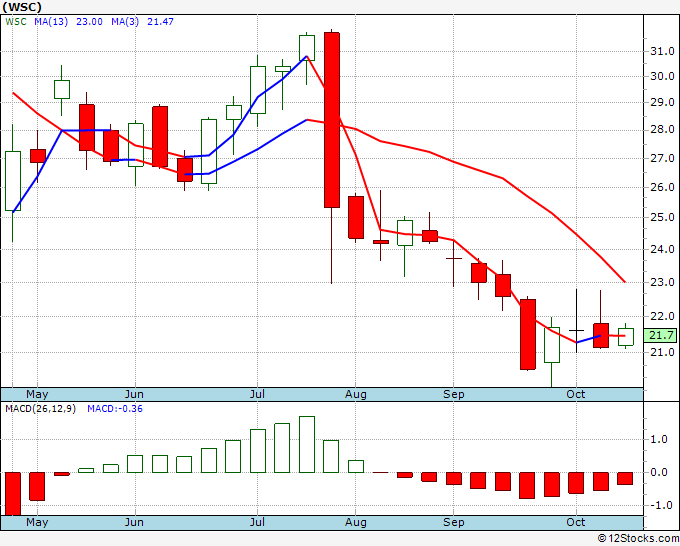Click the 30.0 price axis label

point(662,76)
